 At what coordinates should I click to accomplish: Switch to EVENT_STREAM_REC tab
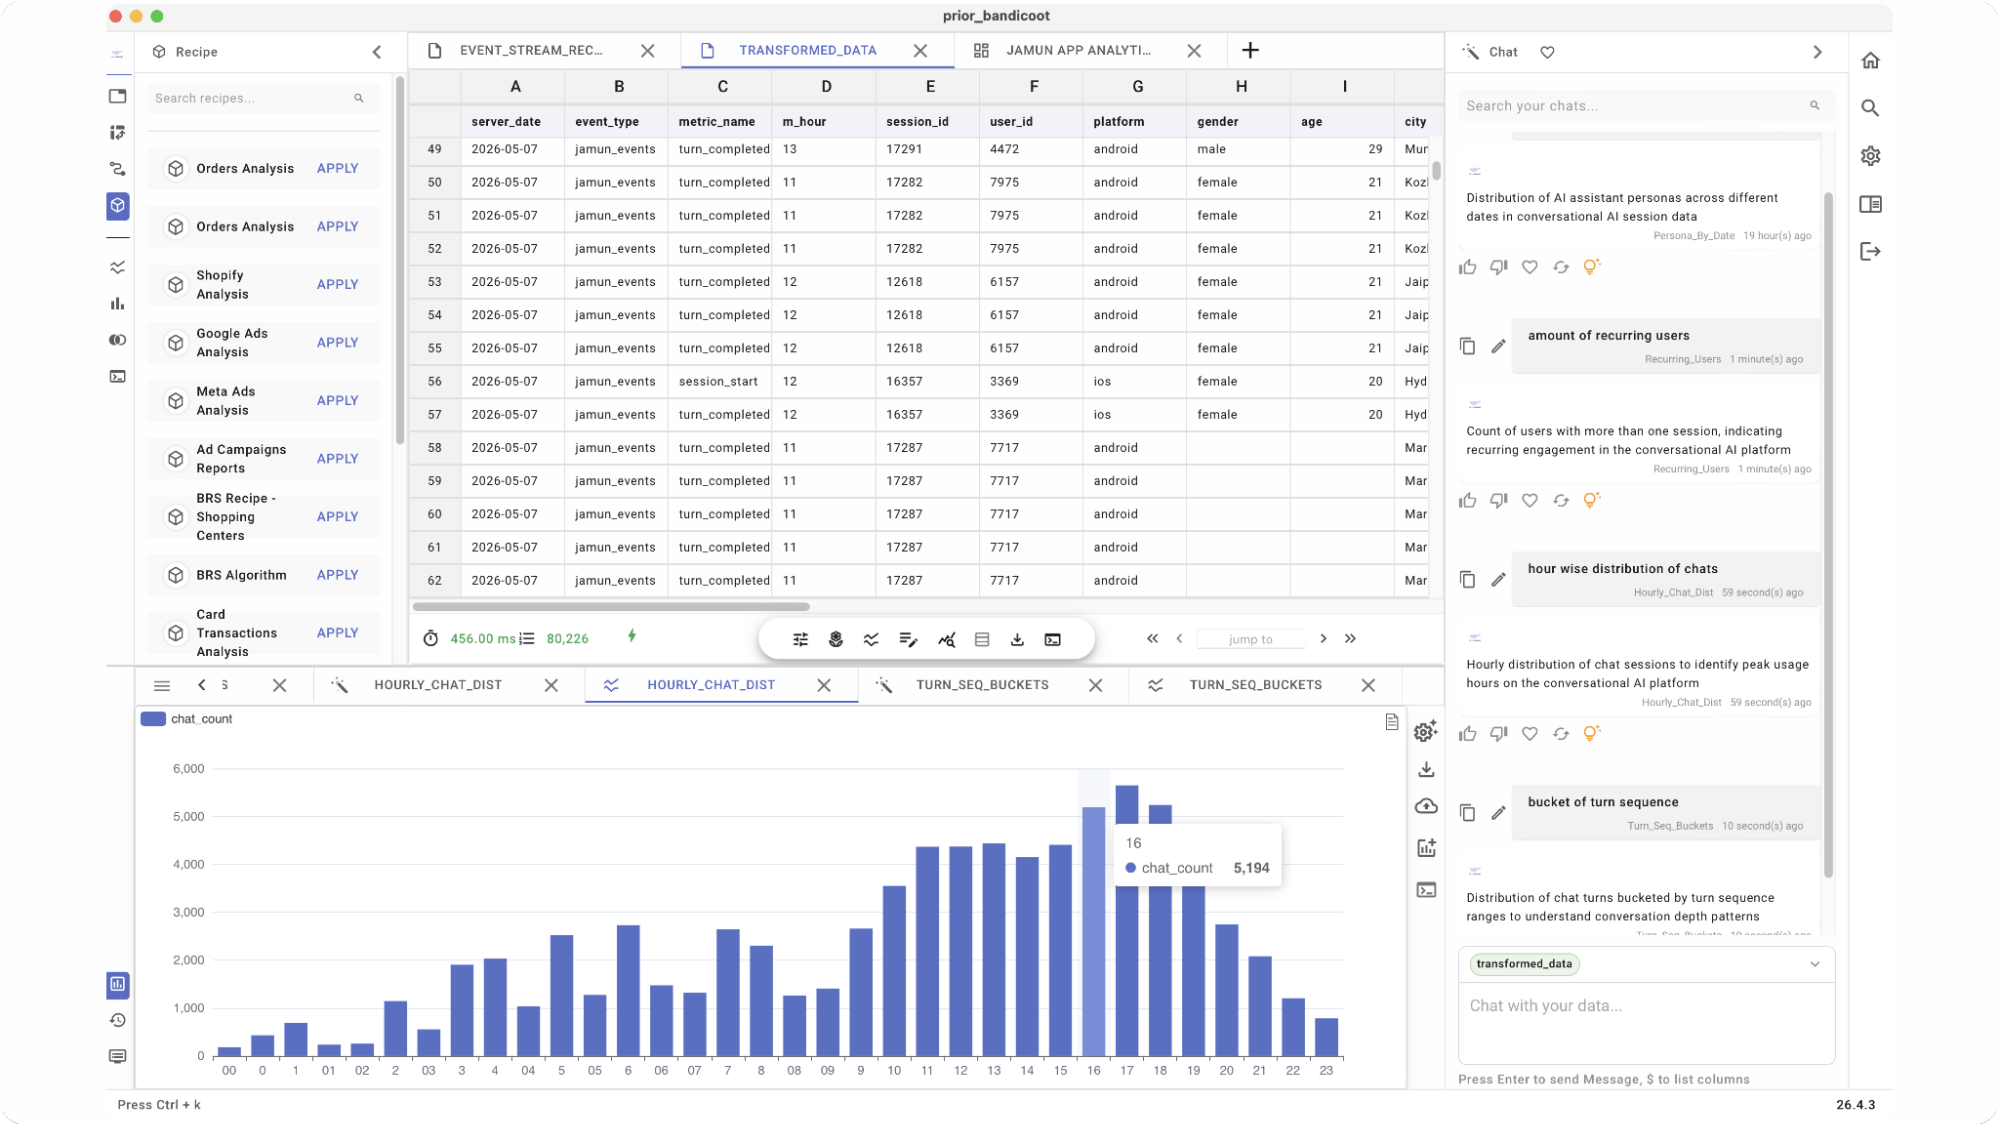pyautogui.click(x=531, y=50)
